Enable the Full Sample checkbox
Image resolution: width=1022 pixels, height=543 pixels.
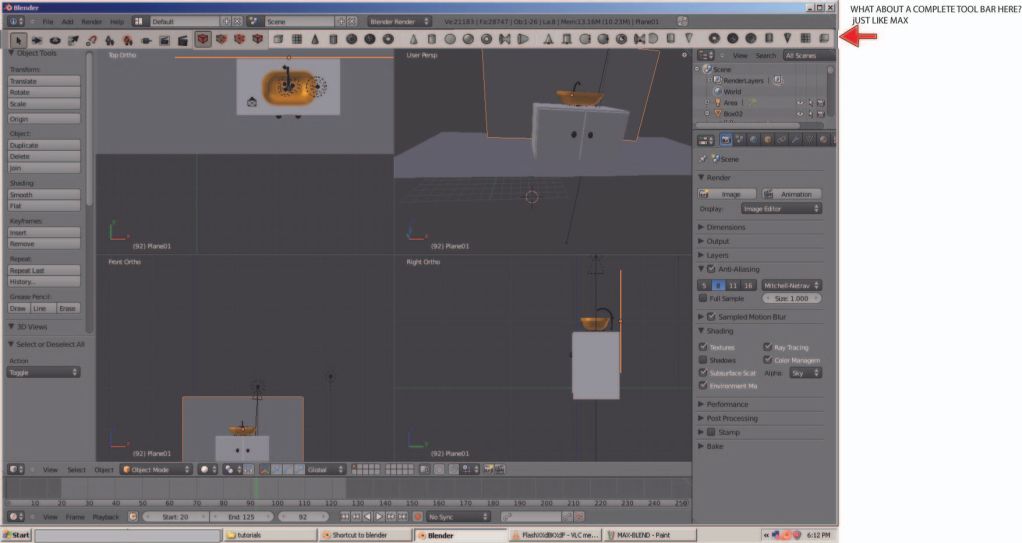tap(703, 298)
